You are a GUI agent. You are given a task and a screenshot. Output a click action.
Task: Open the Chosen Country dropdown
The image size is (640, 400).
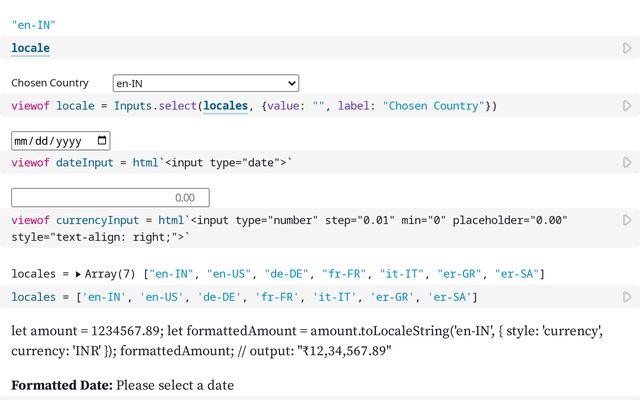pyautogui.click(x=205, y=83)
